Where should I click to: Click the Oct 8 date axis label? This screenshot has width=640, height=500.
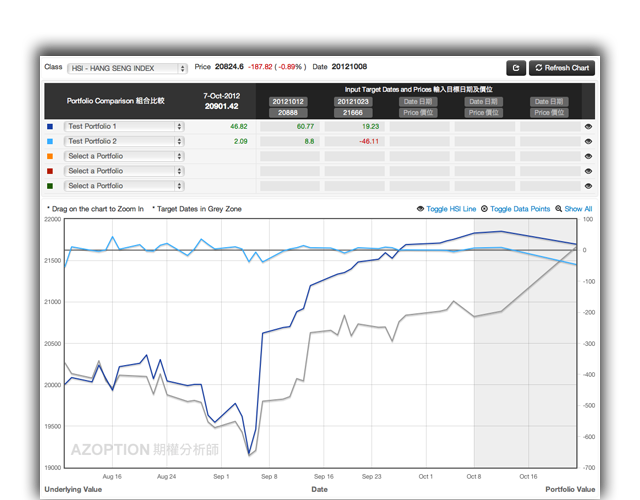pyautogui.click(x=474, y=476)
